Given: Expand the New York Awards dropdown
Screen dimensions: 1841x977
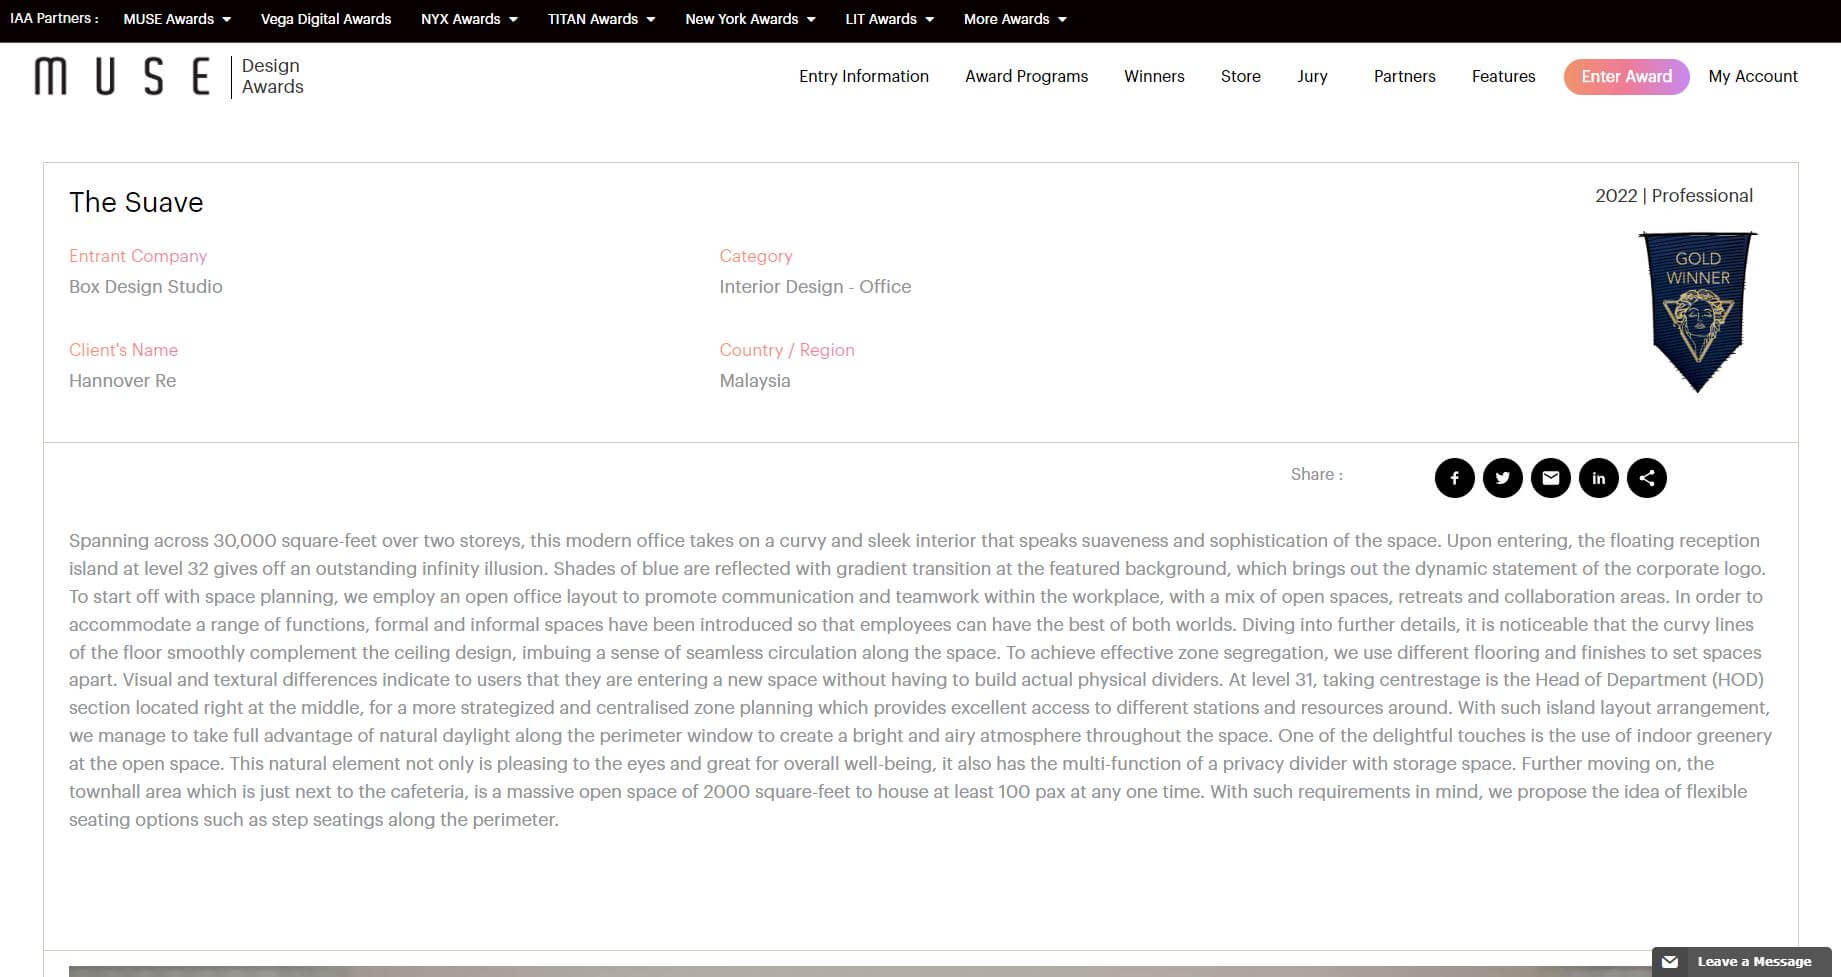Looking at the screenshot, I should tap(750, 19).
